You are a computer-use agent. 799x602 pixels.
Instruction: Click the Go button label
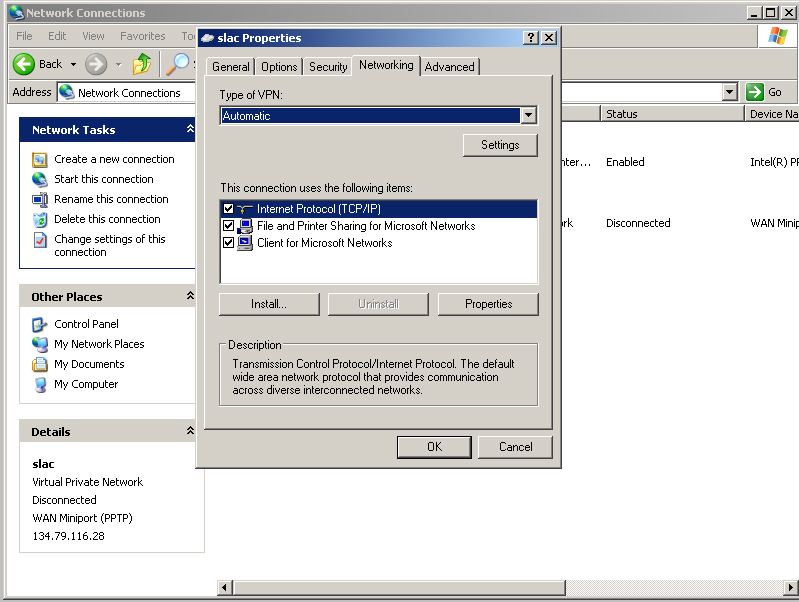[775, 92]
